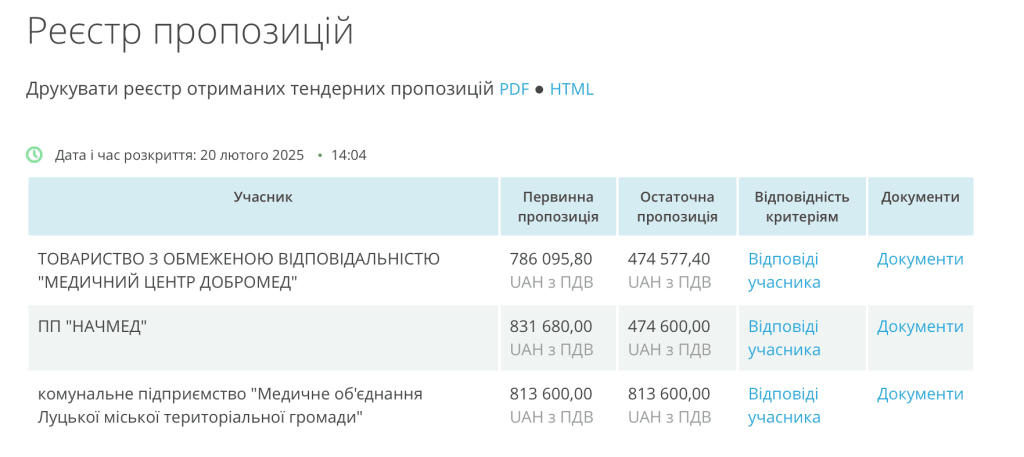Open "Відповіді учасника" for МЕДИЧНИЙ ЦЕНТР ДОБРОМЕД
This screenshot has width=1024, height=457.
(x=784, y=270)
